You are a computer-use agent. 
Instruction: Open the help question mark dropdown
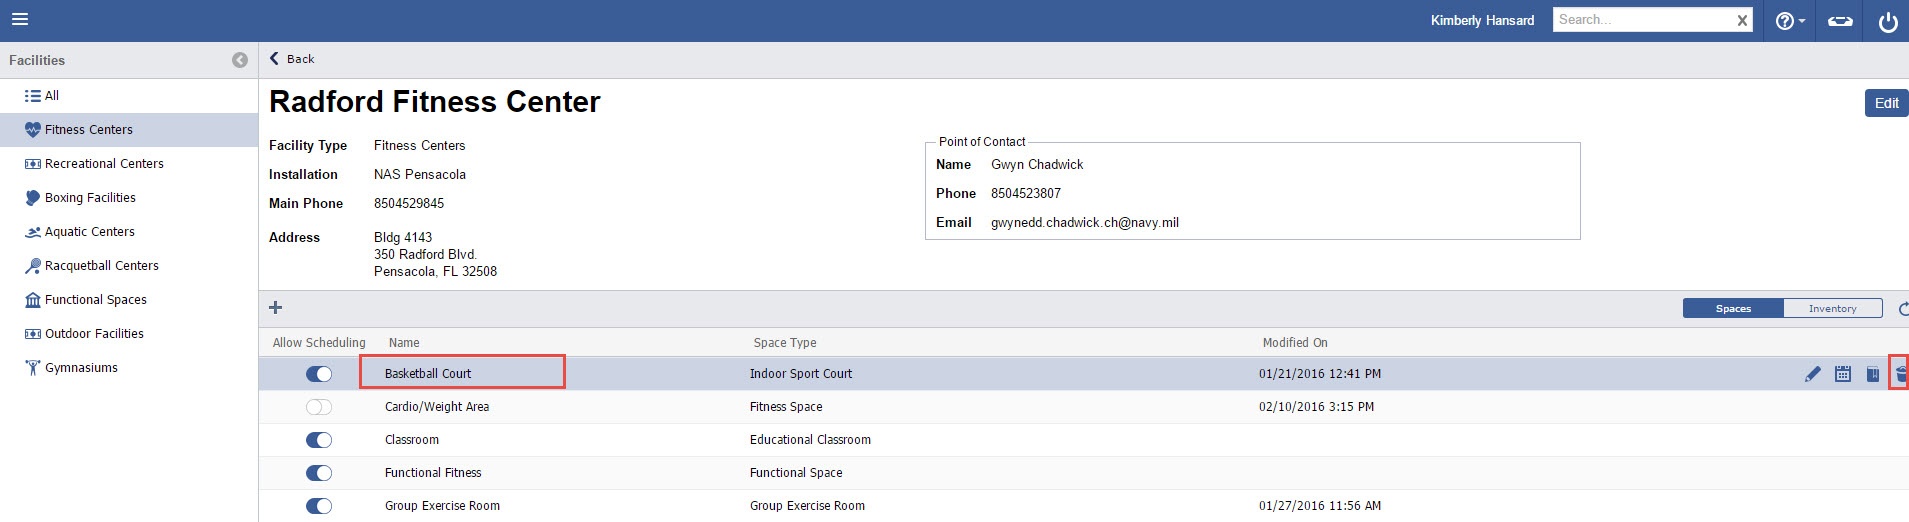(x=1789, y=21)
